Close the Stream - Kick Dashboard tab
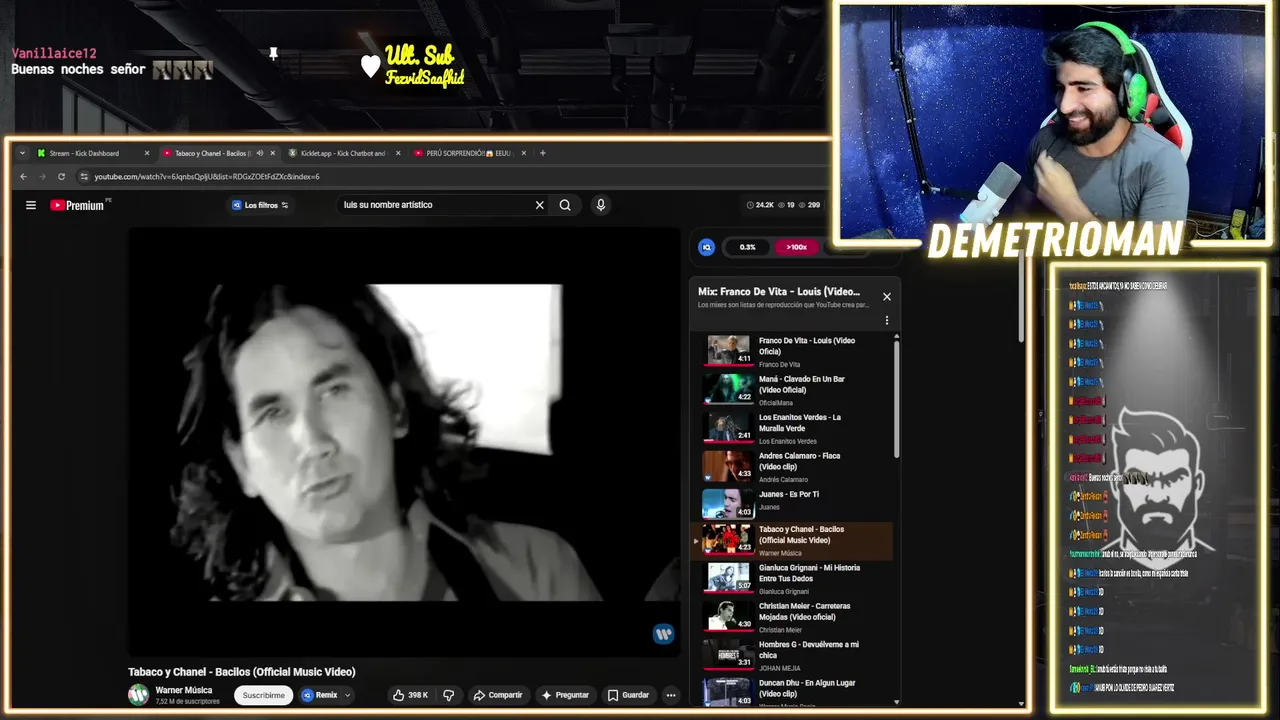The height and width of the screenshot is (720, 1280). point(147,153)
